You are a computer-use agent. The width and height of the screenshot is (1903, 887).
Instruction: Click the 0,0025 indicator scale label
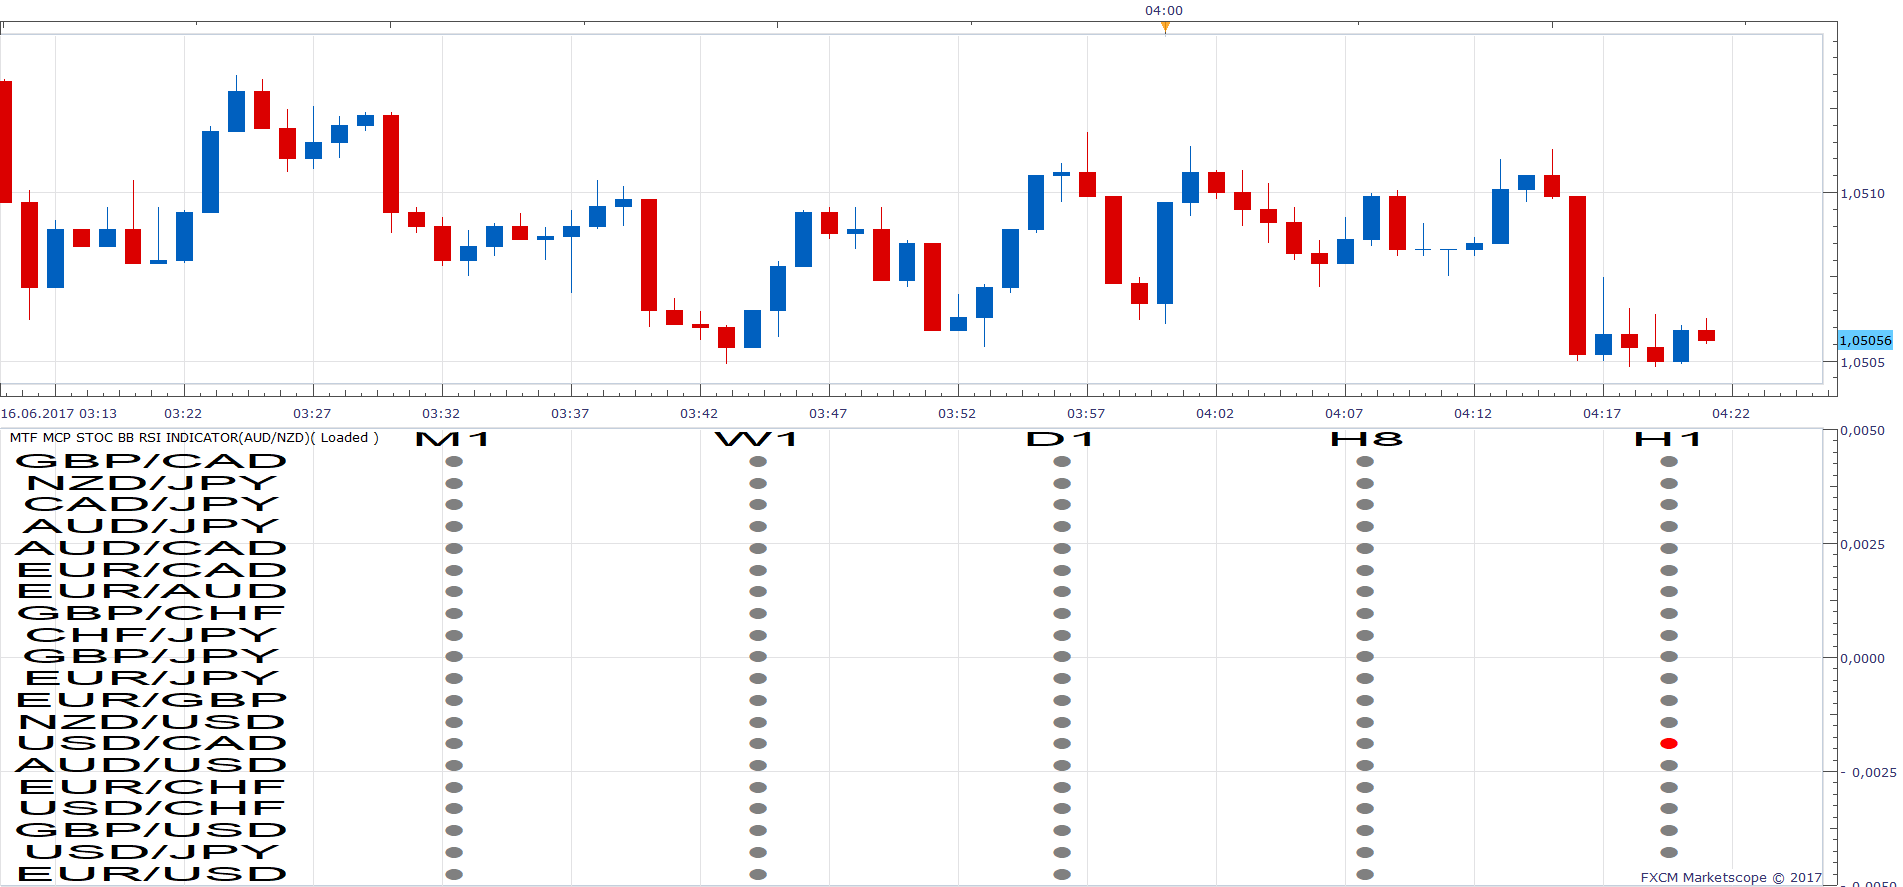click(x=1863, y=545)
